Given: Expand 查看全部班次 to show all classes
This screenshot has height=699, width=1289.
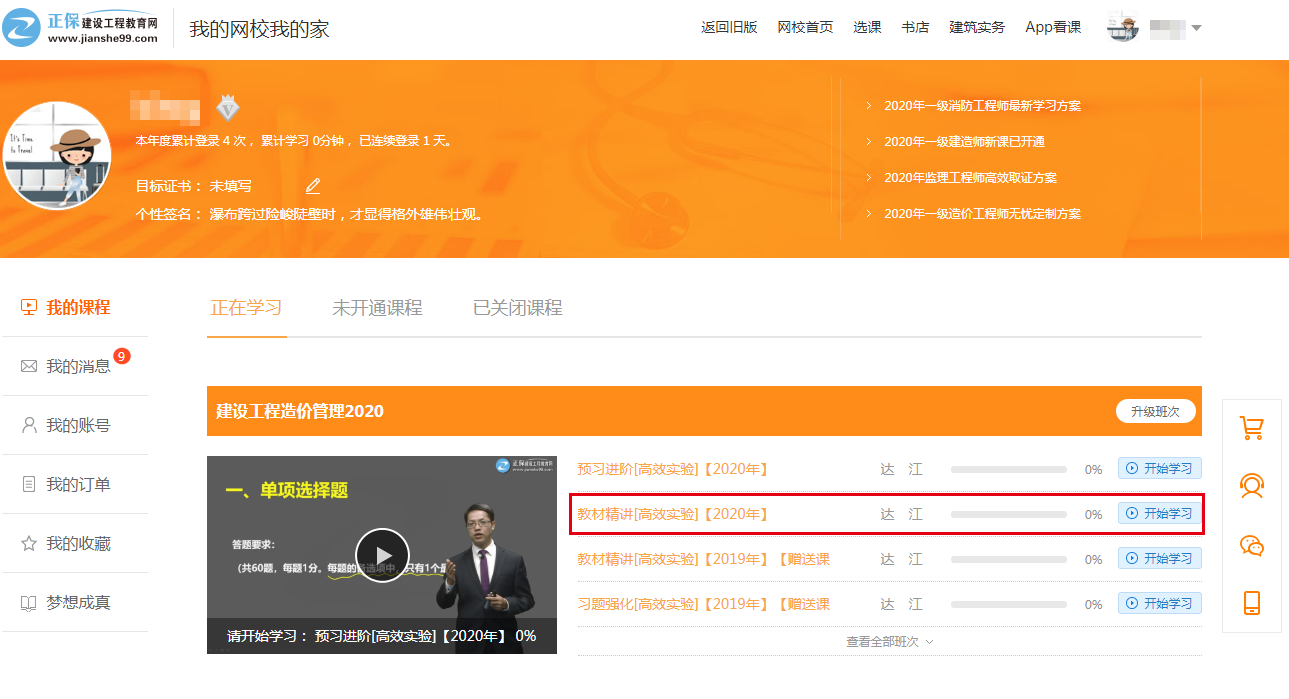Looking at the screenshot, I should (889, 642).
